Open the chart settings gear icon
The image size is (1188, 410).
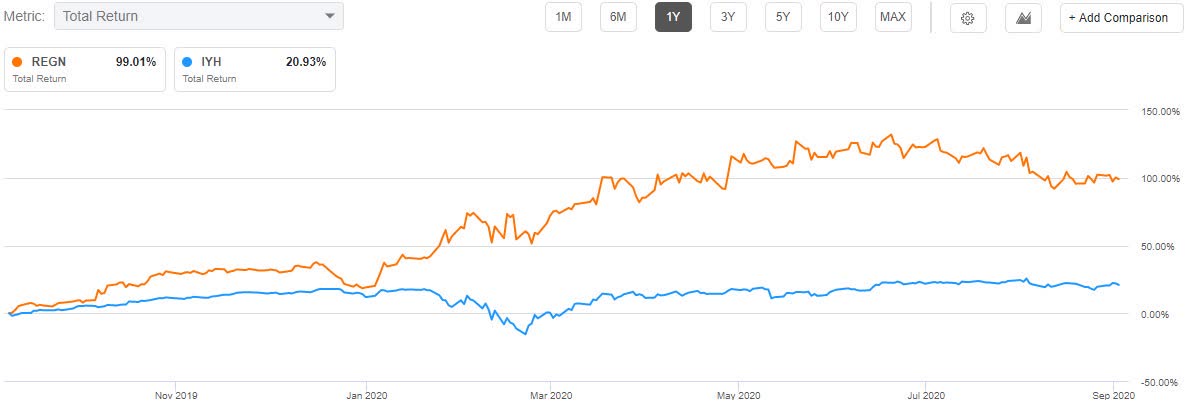pyautogui.click(x=967, y=18)
